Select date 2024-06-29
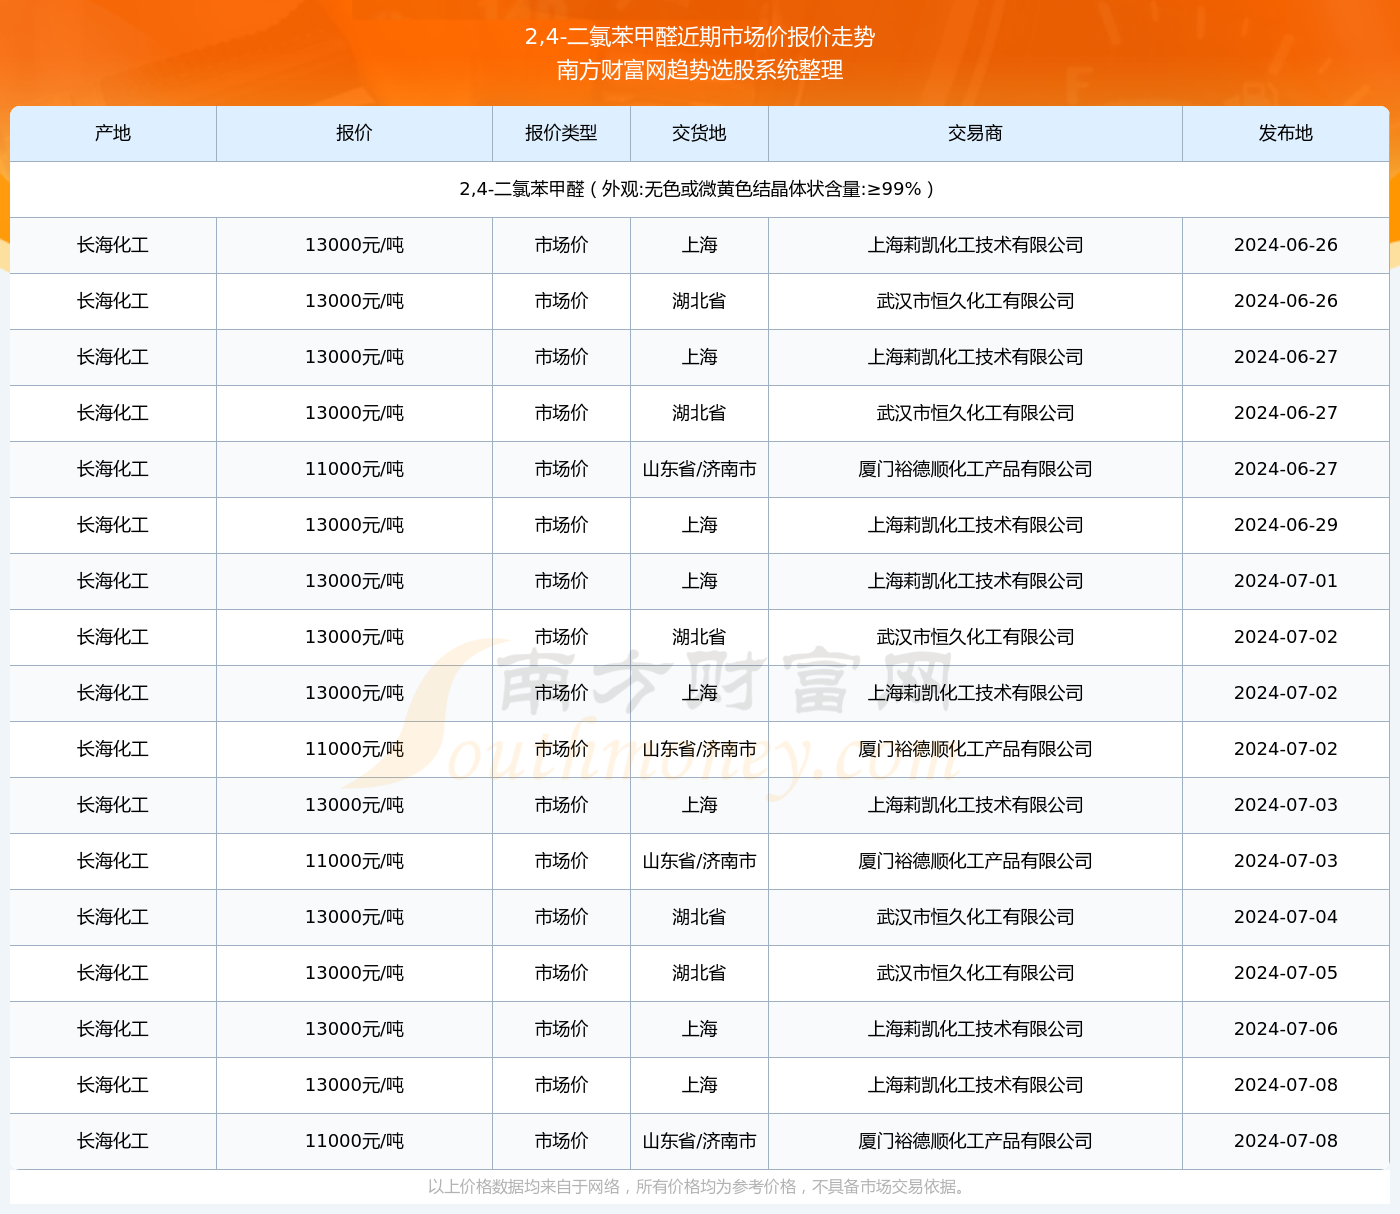This screenshot has height=1214, width=1400. pyautogui.click(x=1286, y=525)
